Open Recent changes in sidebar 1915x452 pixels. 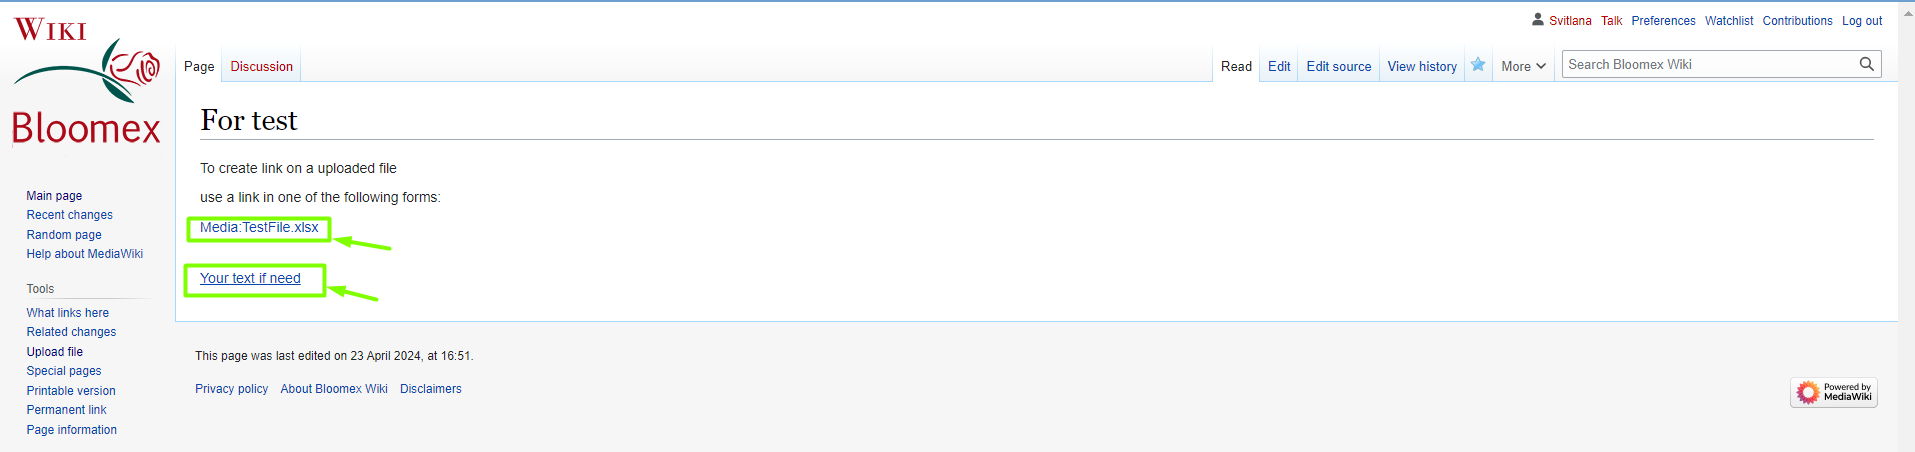point(70,215)
